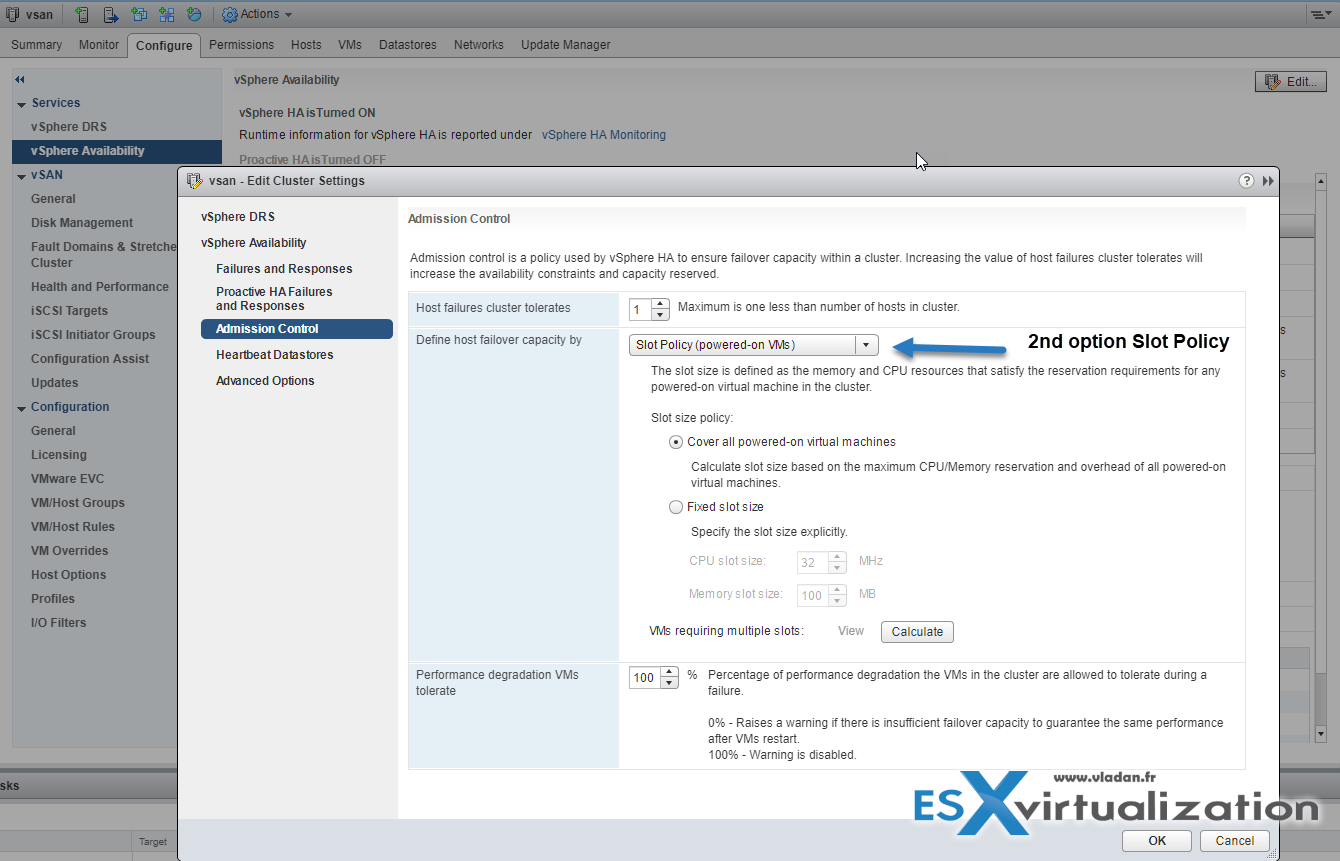
Task: Click the Performance degradation percentage input field
Action: point(645,678)
